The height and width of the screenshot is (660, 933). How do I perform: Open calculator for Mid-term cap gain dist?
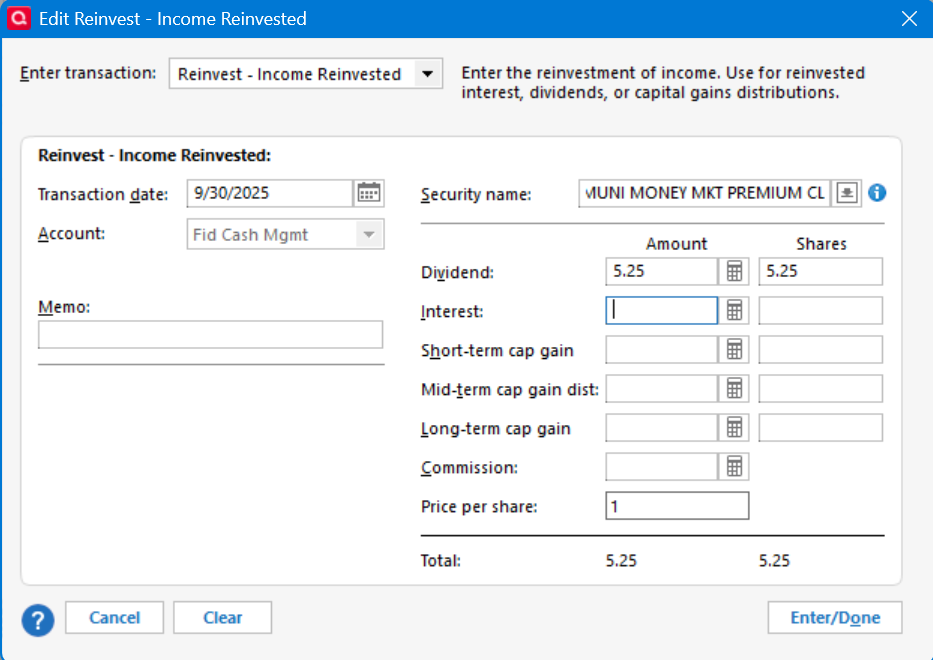pyautogui.click(x=734, y=389)
